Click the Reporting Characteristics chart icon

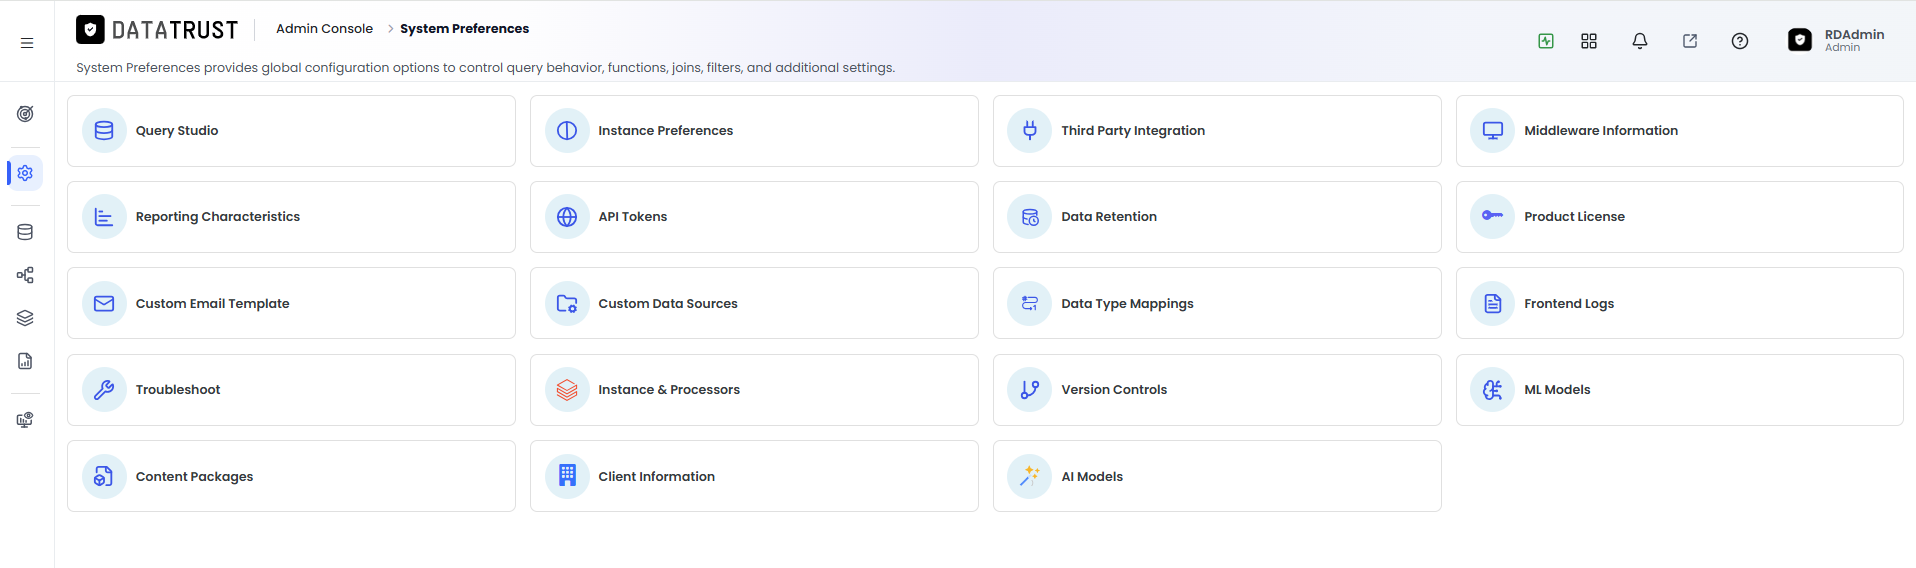coord(104,217)
